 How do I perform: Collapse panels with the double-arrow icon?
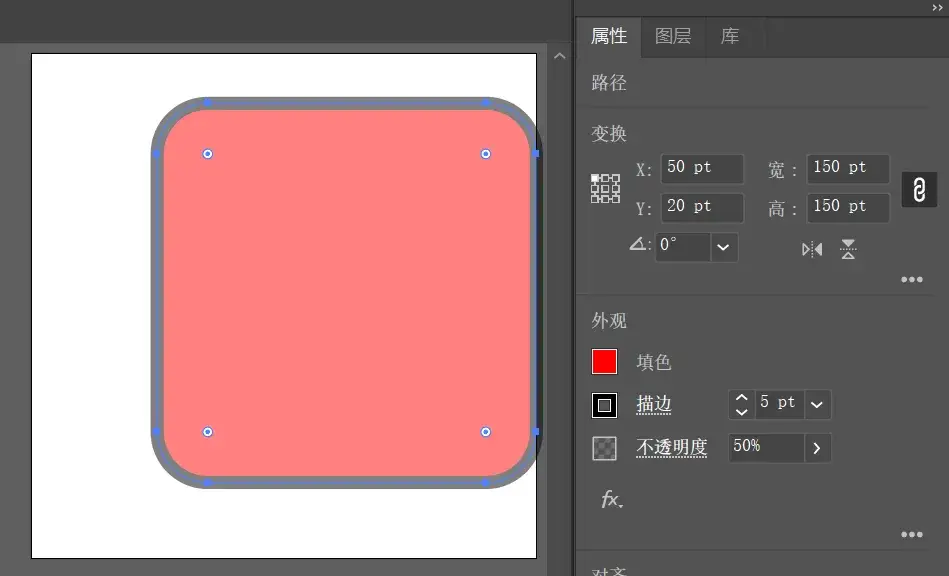click(938, 8)
